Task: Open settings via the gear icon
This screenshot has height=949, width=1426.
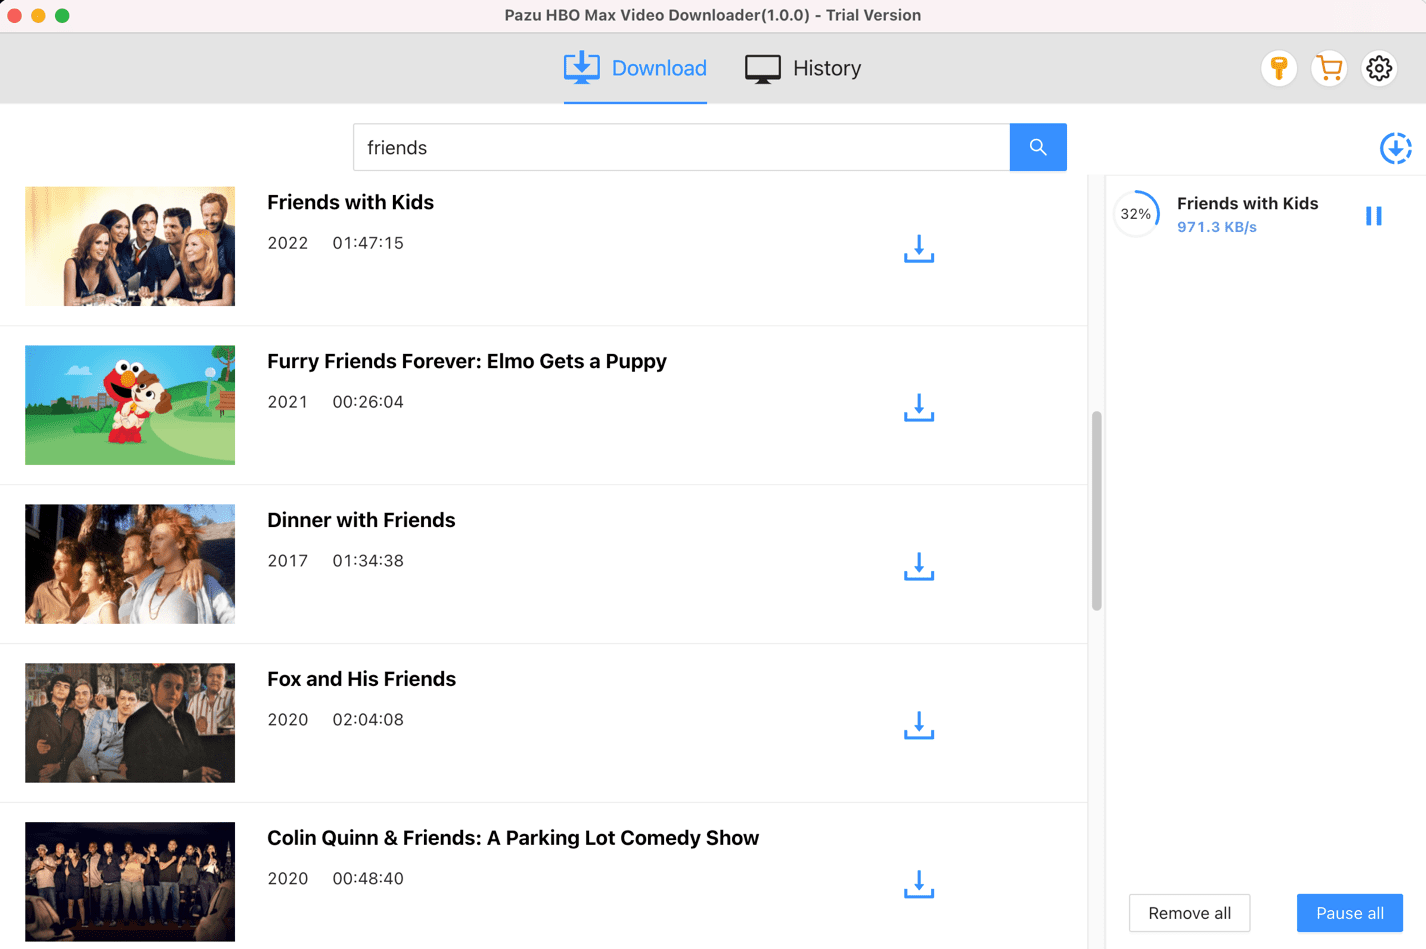Action: [1379, 68]
